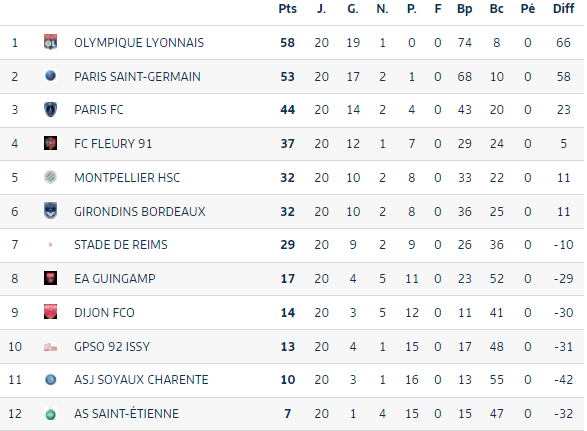Click the Bp goals-for column header
This screenshot has width=587, height=431.
pos(465,9)
